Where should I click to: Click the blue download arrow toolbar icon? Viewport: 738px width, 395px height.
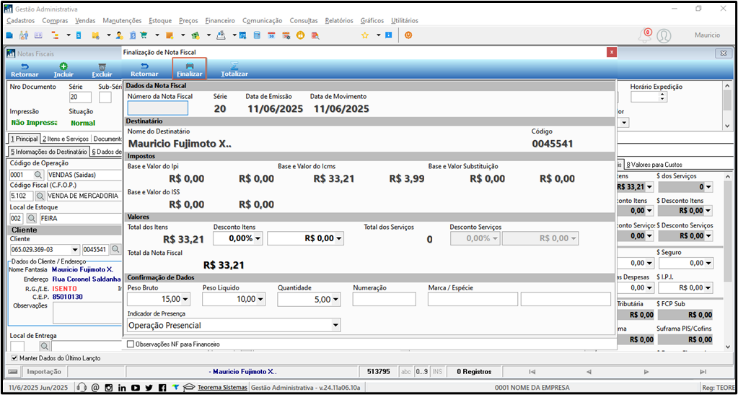388,35
